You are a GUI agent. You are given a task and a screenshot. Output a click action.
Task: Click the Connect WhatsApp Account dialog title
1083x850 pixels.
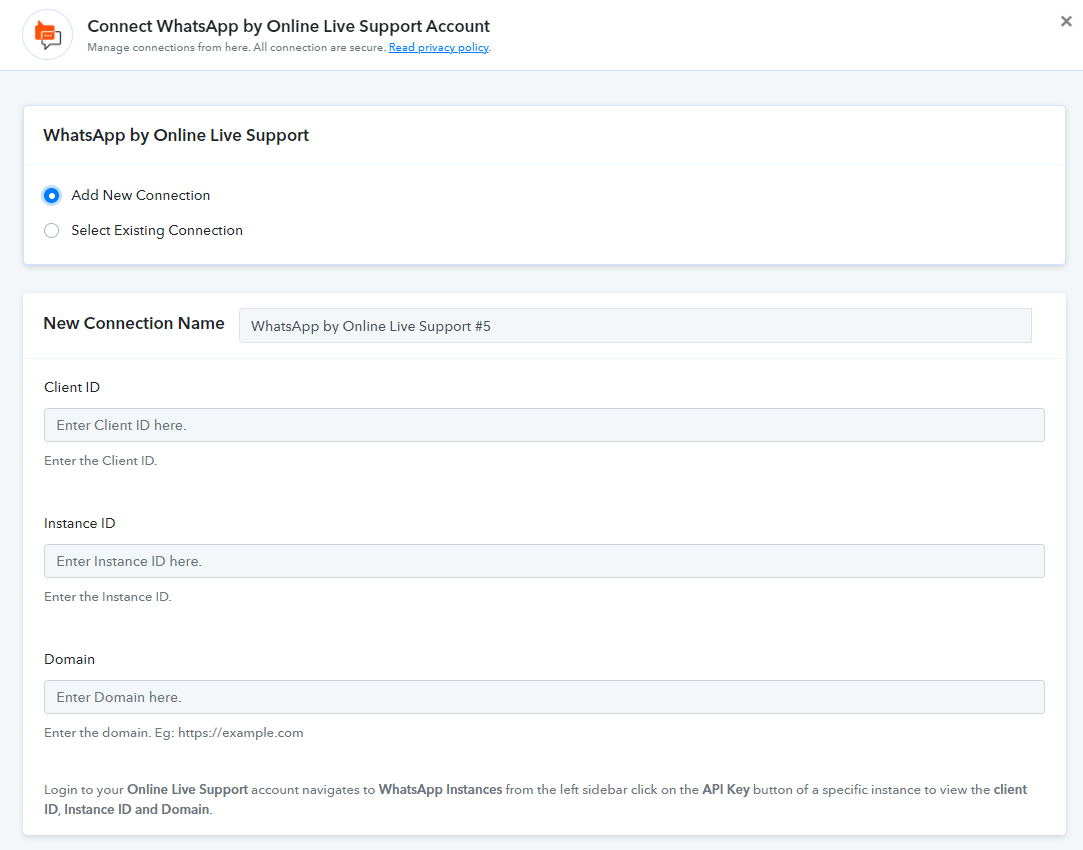tap(288, 26)
